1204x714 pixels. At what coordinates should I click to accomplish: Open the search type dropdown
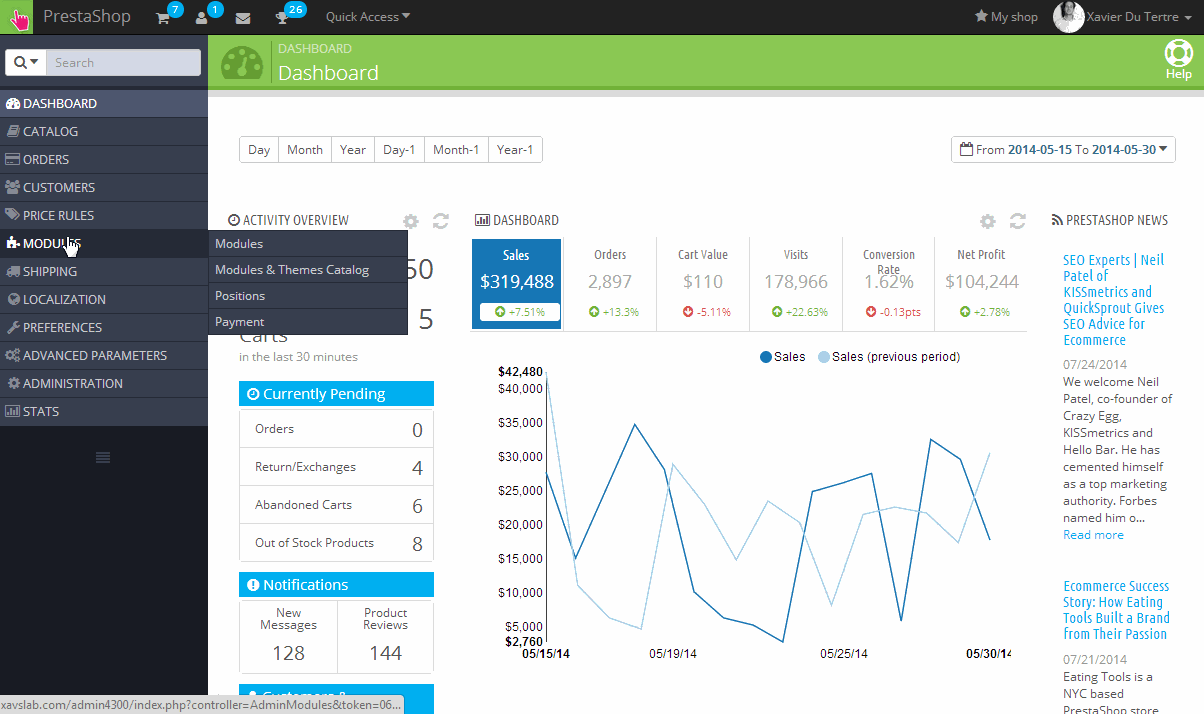point(26,62)
